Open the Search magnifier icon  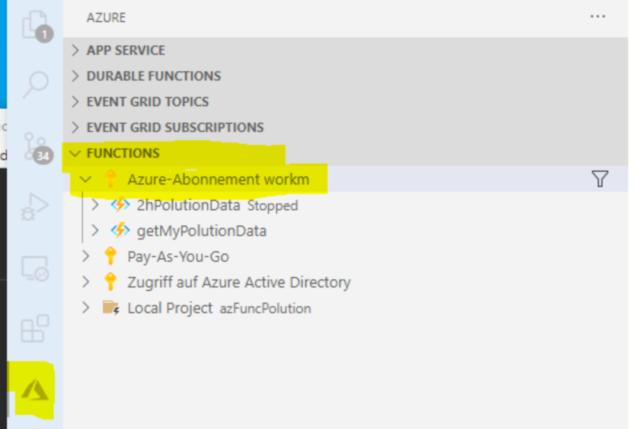click(36, 84)
